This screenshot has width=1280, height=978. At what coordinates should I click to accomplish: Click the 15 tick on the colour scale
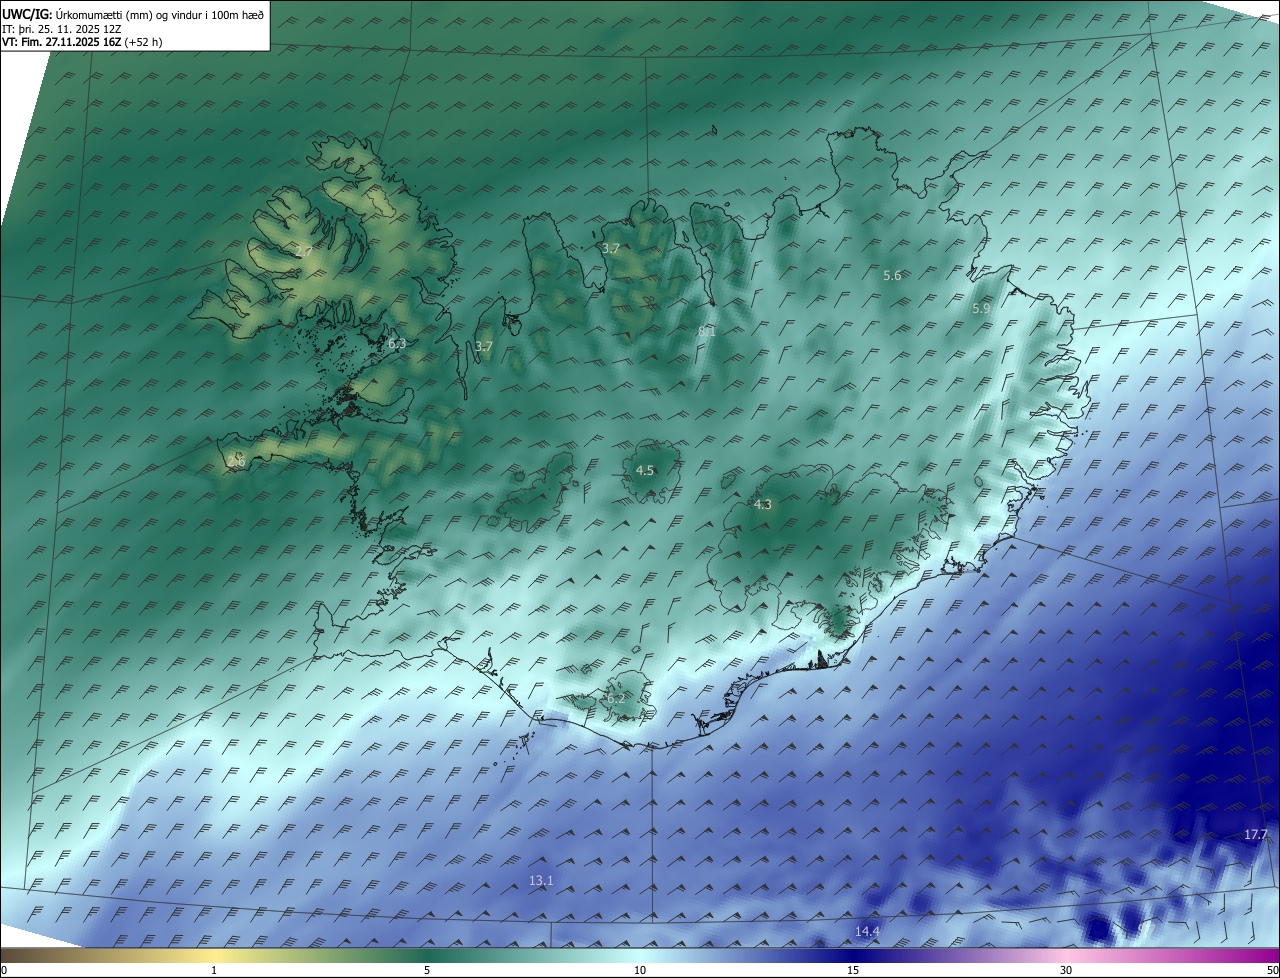tap(853, 970)
